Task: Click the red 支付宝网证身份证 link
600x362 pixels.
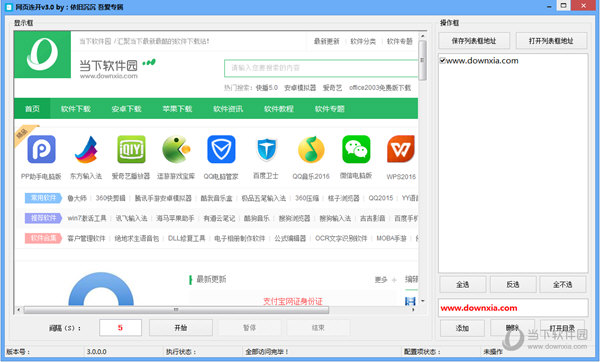Action: 293,302
